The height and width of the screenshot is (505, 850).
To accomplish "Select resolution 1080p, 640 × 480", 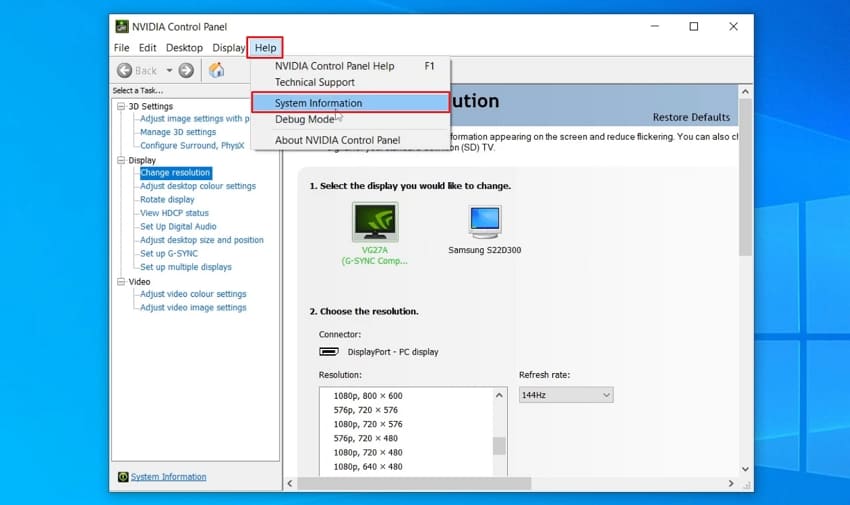I will 368,467.
